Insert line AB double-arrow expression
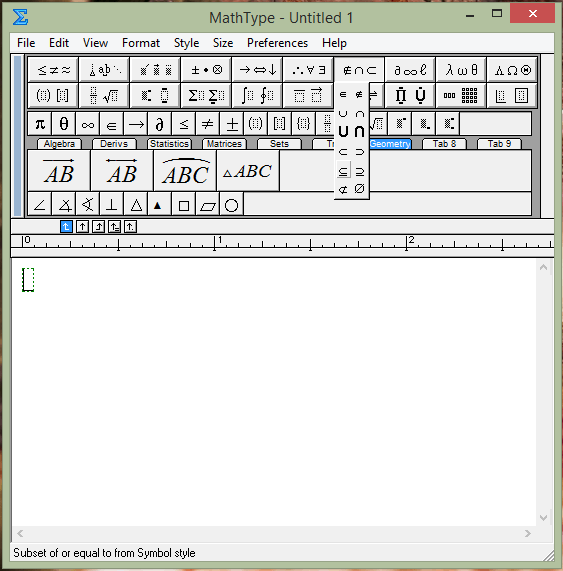This screenshot has width=563, height=571. coord(122,170)
